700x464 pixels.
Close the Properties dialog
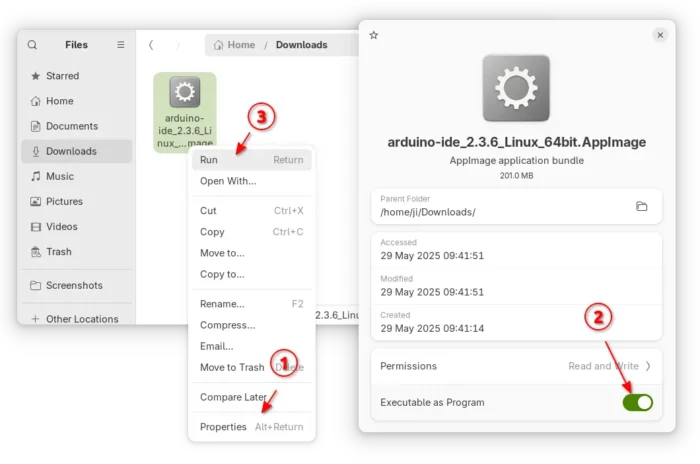pyautogui.click(x=660, y=35)
